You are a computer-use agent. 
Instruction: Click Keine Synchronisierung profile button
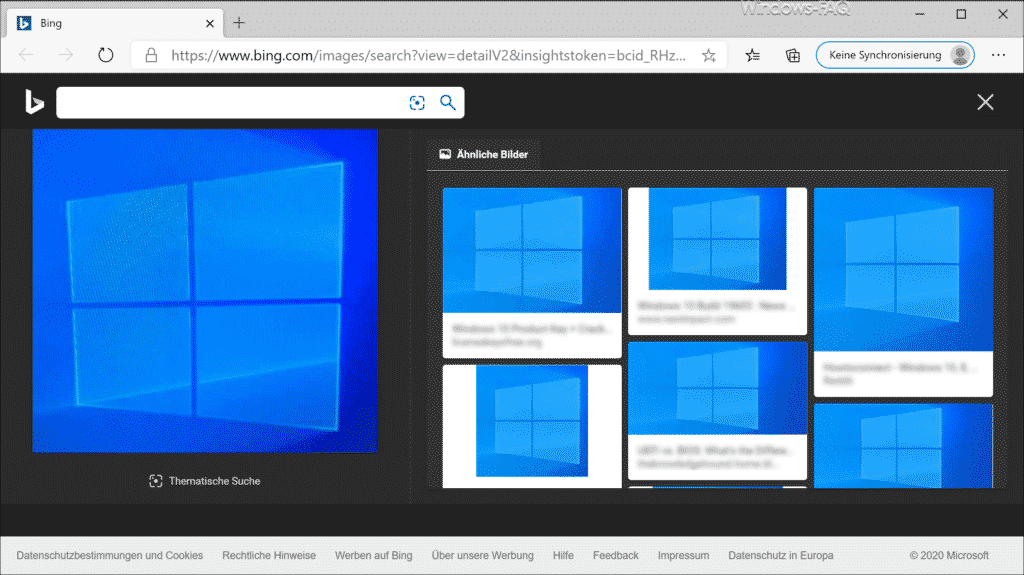[895, 55]
